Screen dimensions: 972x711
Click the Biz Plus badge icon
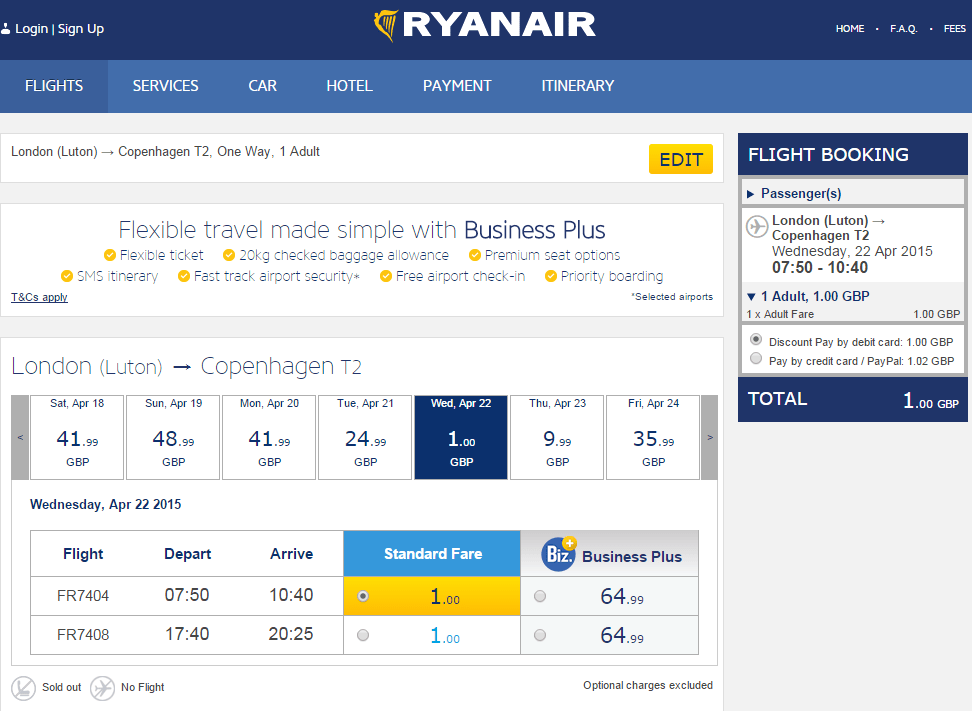pyautogui.click(x=559, y=553)
